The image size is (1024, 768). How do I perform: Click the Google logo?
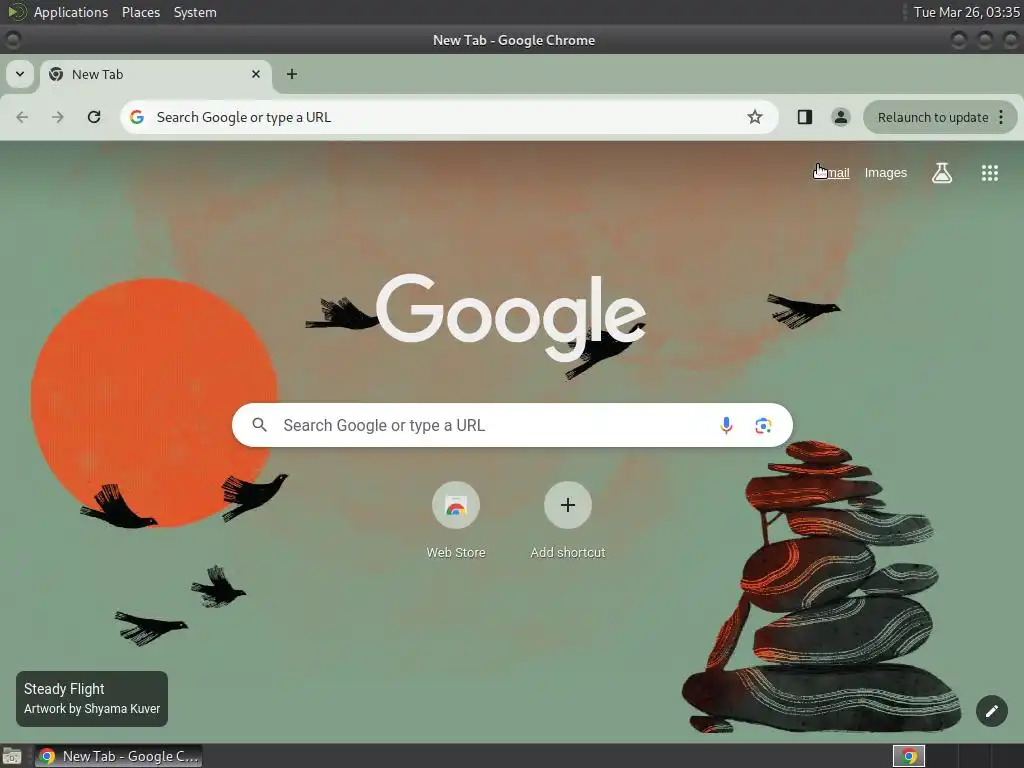pos(511,317)
